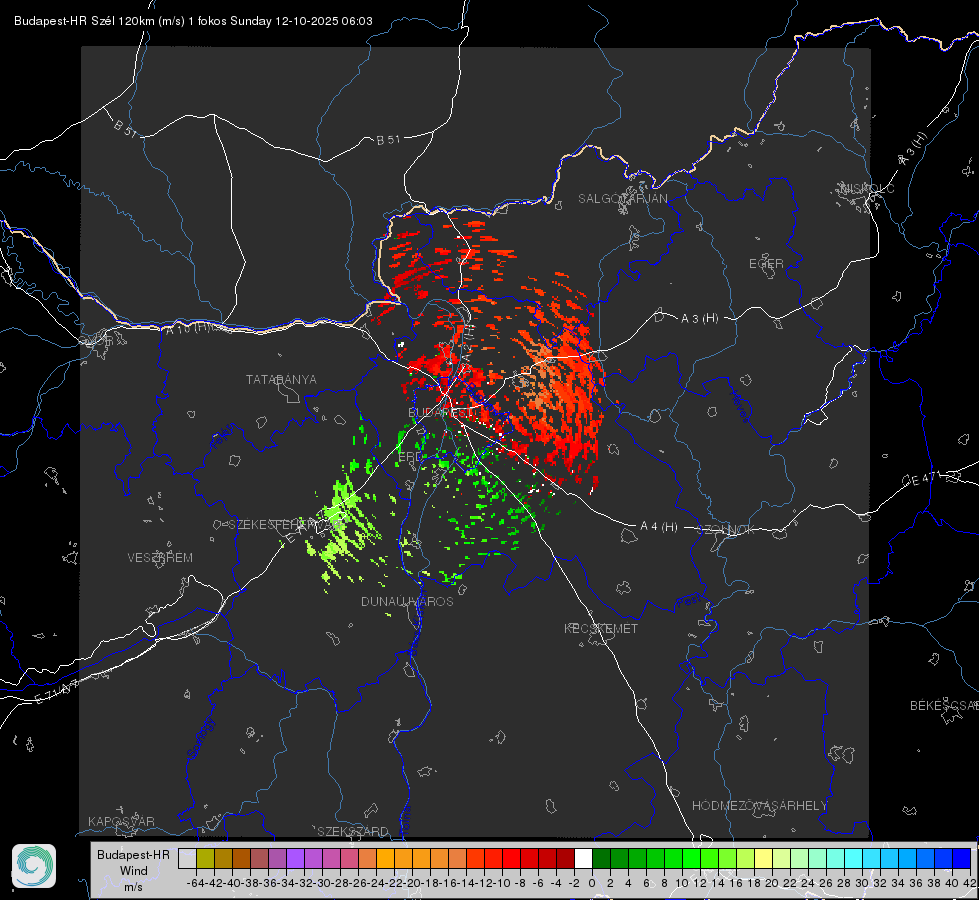
Task: Click the BÉKÉSCSABA city label
Action: pos(943,705)
